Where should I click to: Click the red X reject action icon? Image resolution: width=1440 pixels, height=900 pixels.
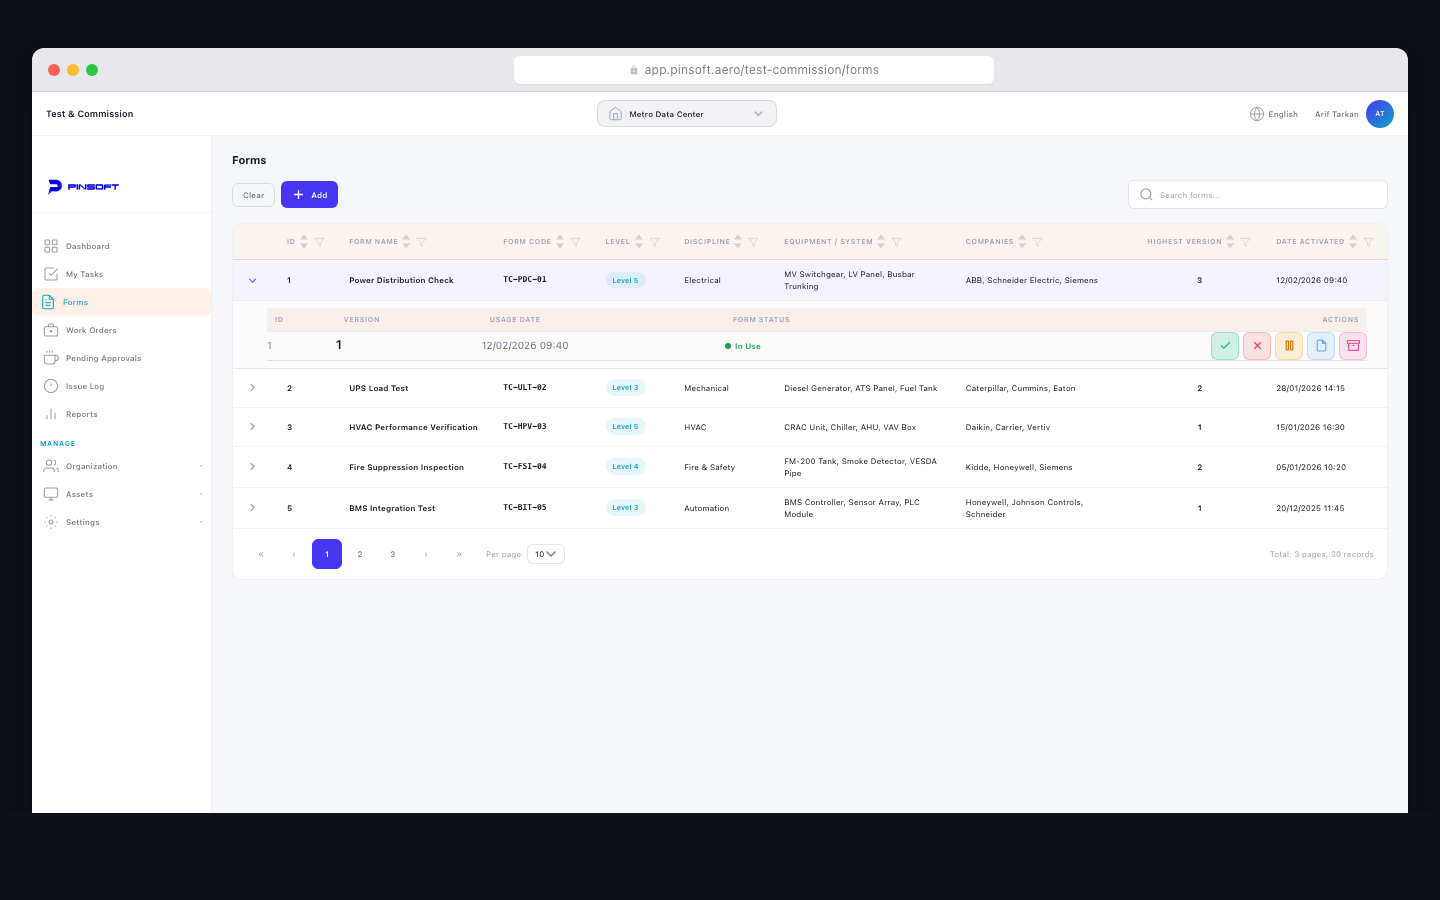coord(1257,346)
